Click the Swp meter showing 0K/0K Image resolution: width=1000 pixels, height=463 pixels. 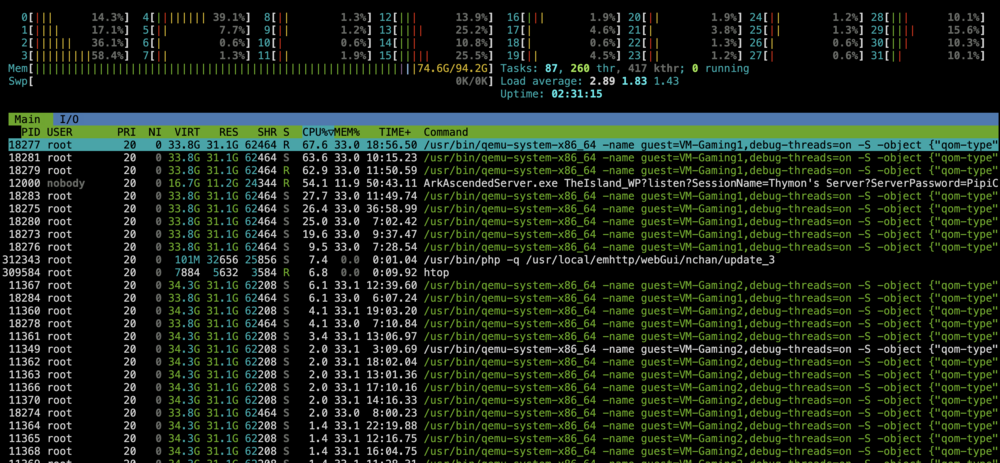pyautogui.click(x=251, y=81)
